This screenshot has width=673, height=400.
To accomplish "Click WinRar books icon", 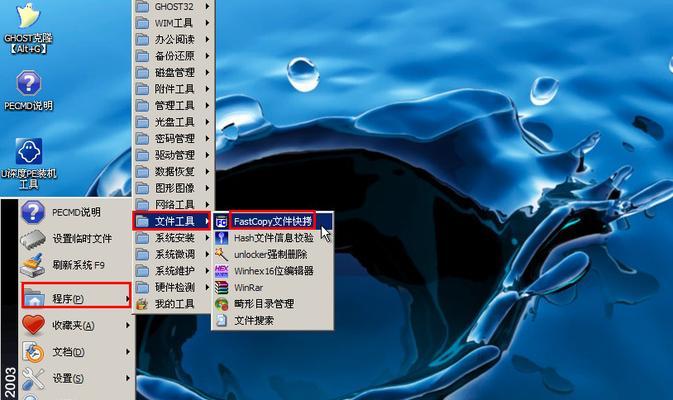I will tap(221, 287).
